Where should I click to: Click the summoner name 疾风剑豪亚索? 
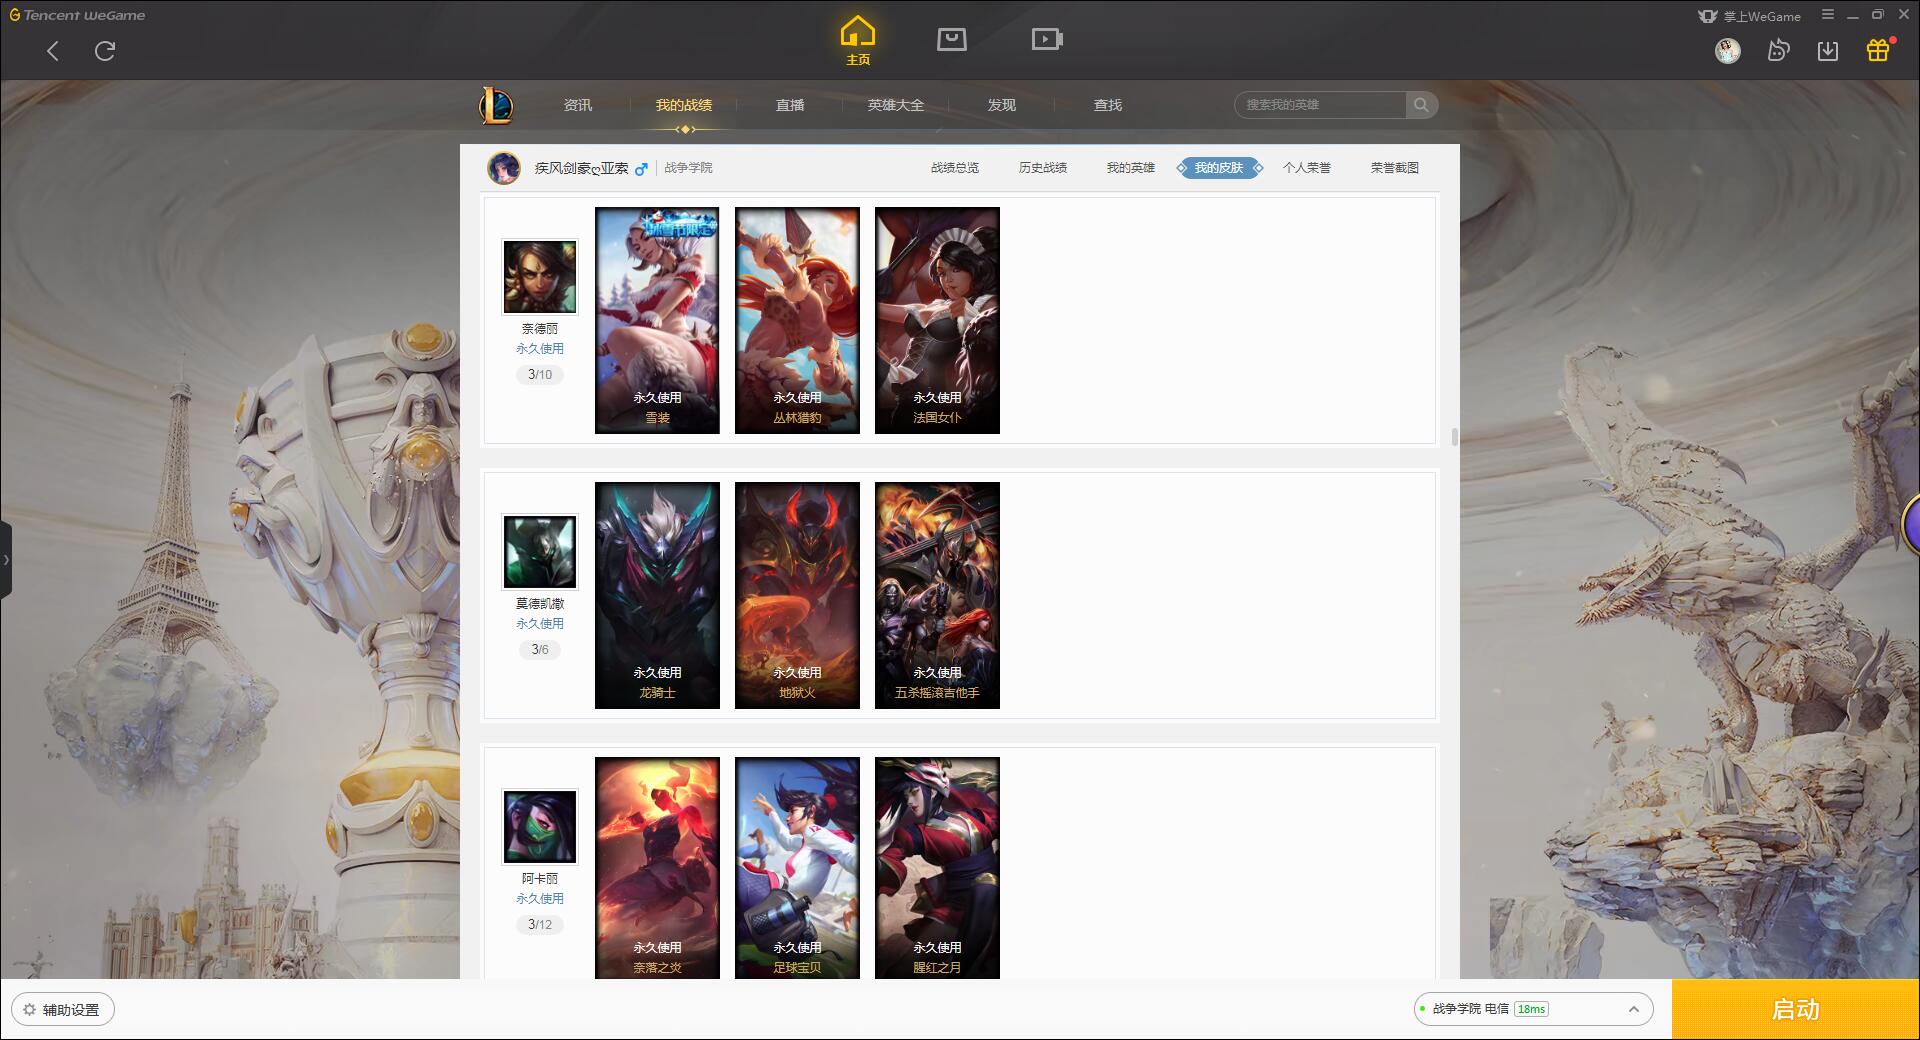click(x=581, y=168)
